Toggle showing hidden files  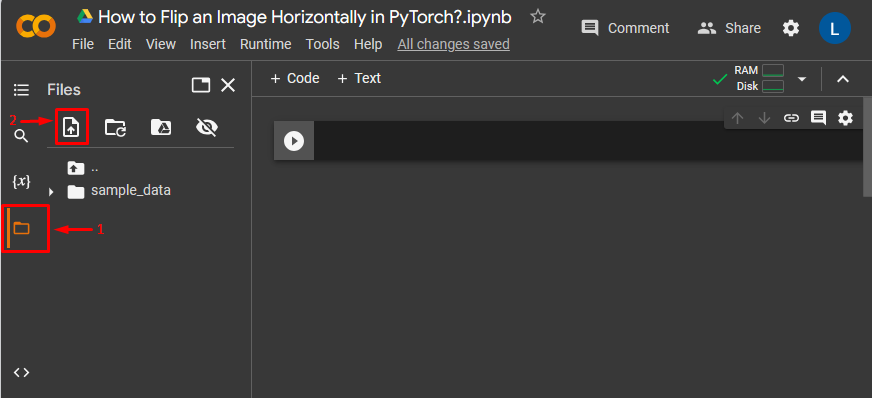point(206,128)
